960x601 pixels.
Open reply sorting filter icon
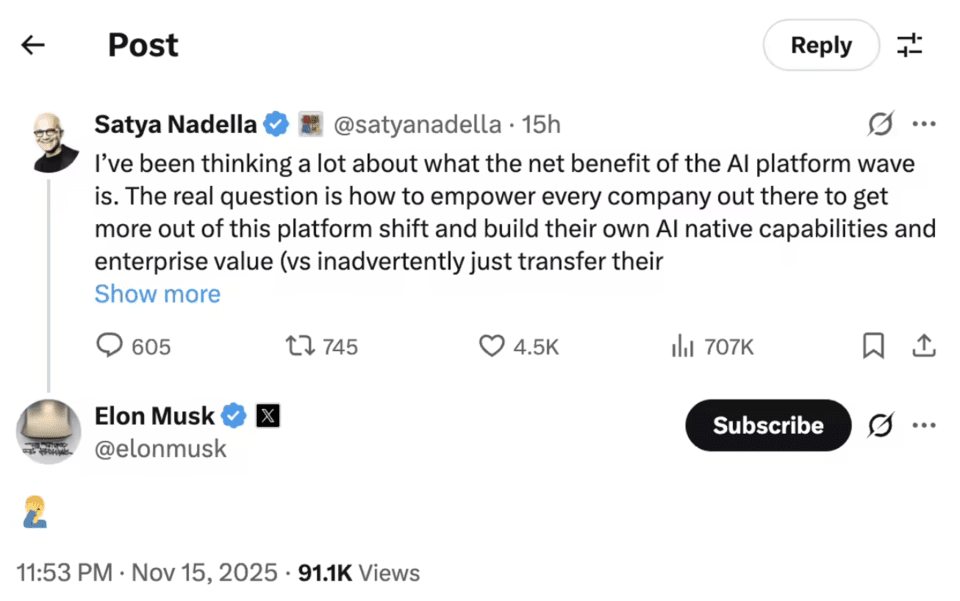(910, 45)
